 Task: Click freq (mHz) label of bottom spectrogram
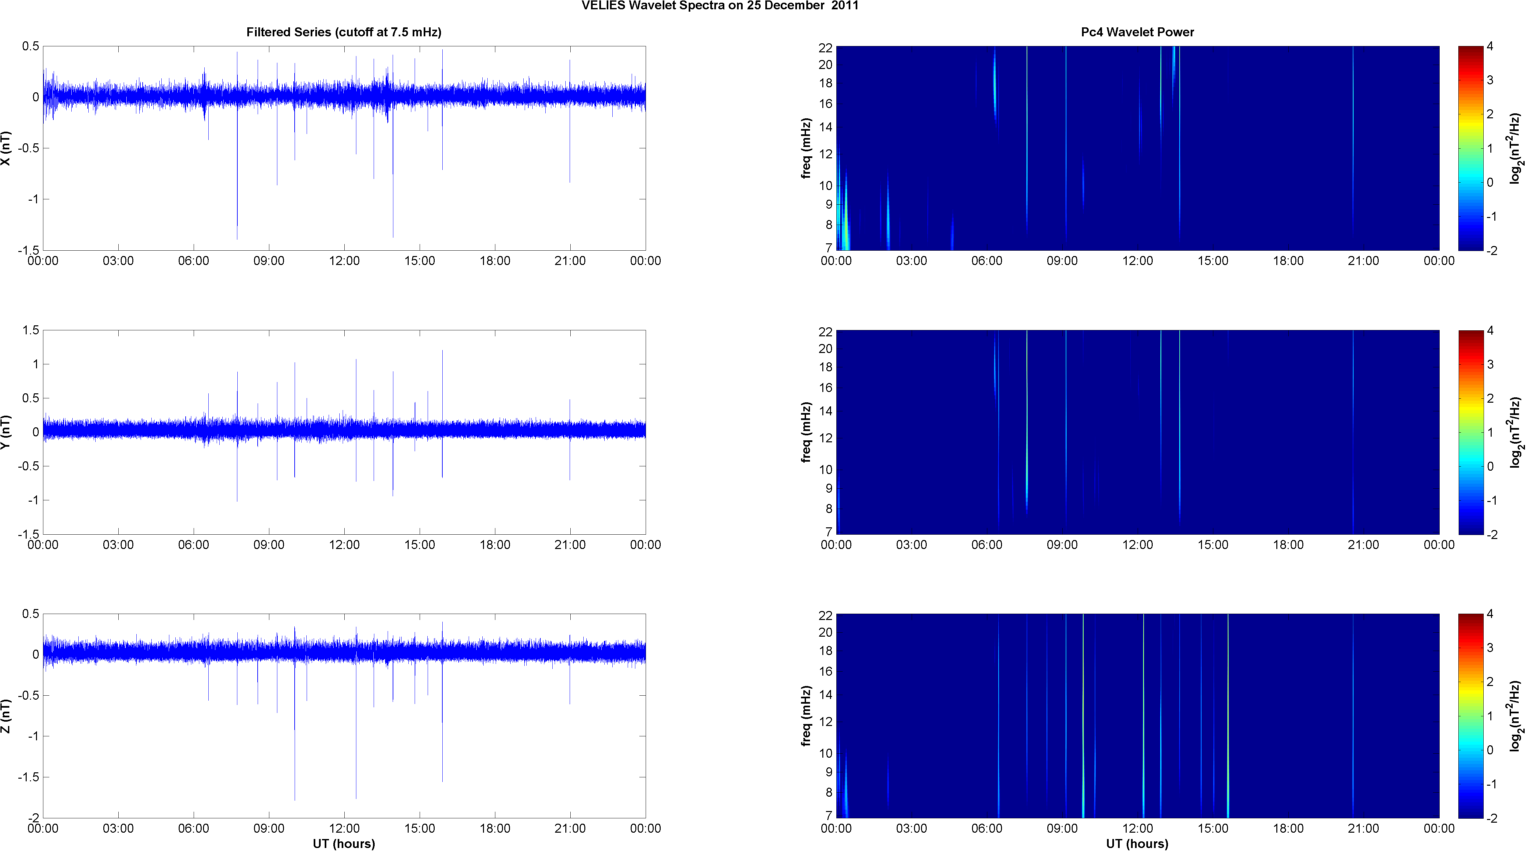(x=806, y=716)
